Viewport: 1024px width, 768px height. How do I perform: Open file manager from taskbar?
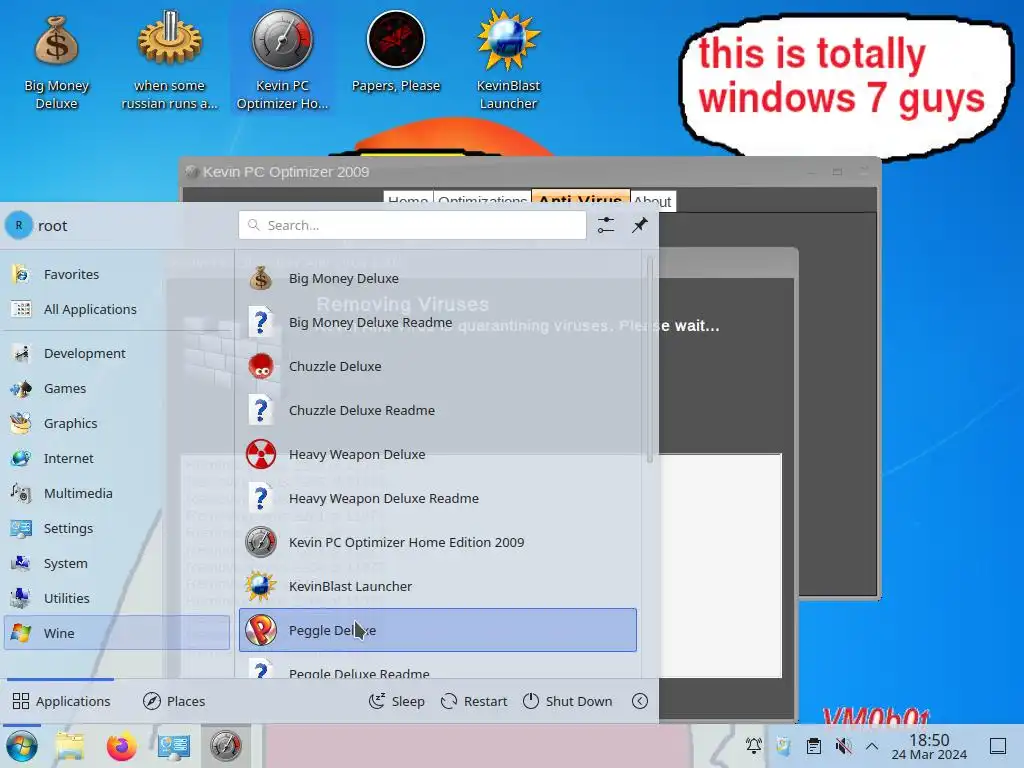(70, 746)
